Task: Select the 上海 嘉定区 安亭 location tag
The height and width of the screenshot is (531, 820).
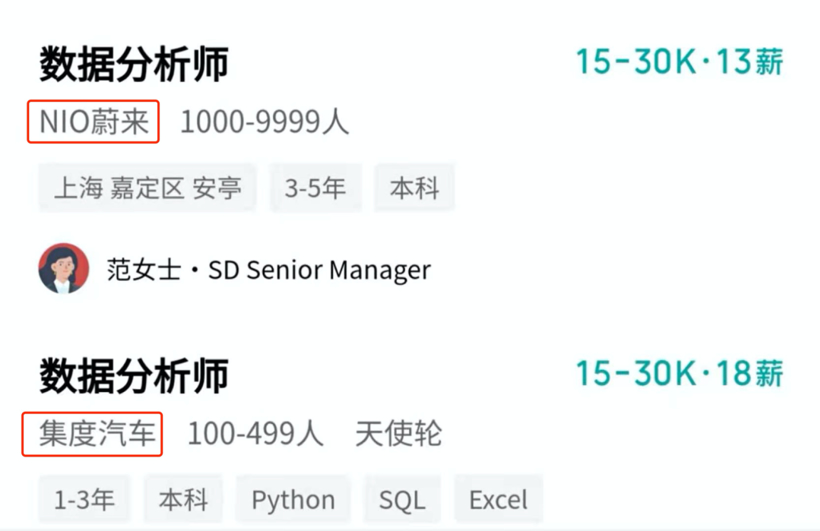Action: click(x=147, y=188)
